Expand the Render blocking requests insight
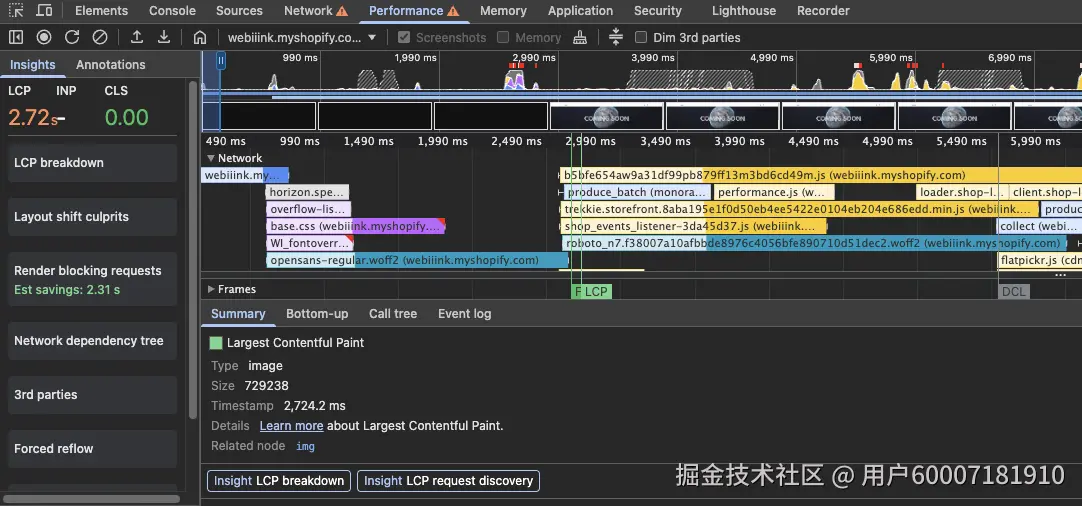Image resolution: width=1082 pixels, height=506 pixels. [x=92, y=280]
